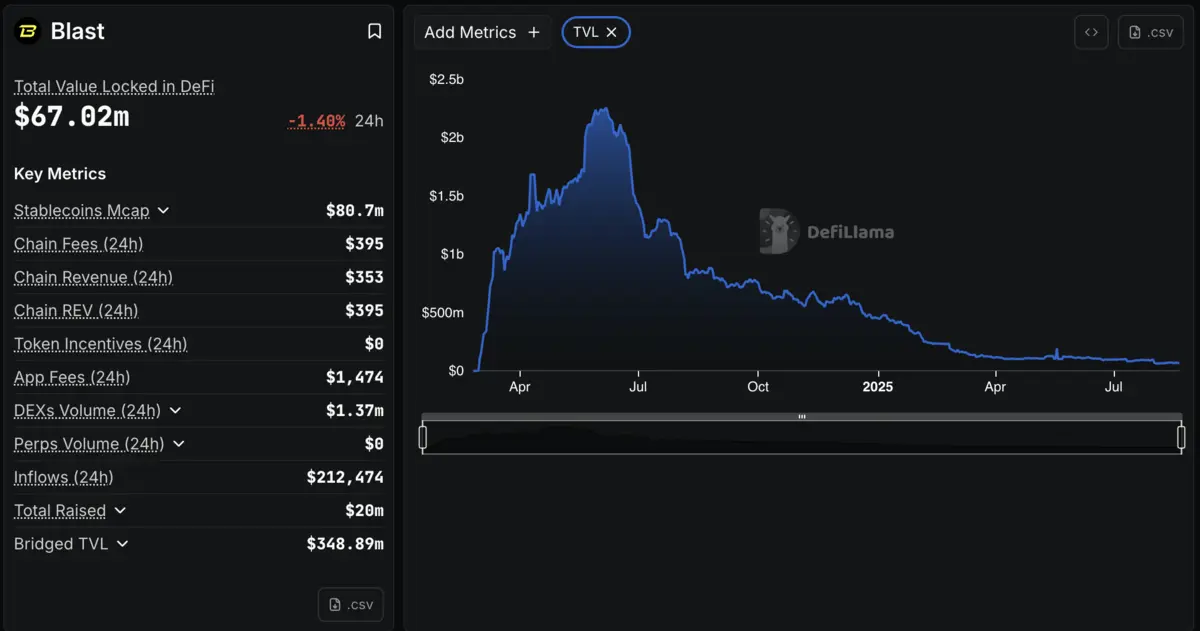
Task: Click the DefiLlama watermark logo
Action: point(778,231)
